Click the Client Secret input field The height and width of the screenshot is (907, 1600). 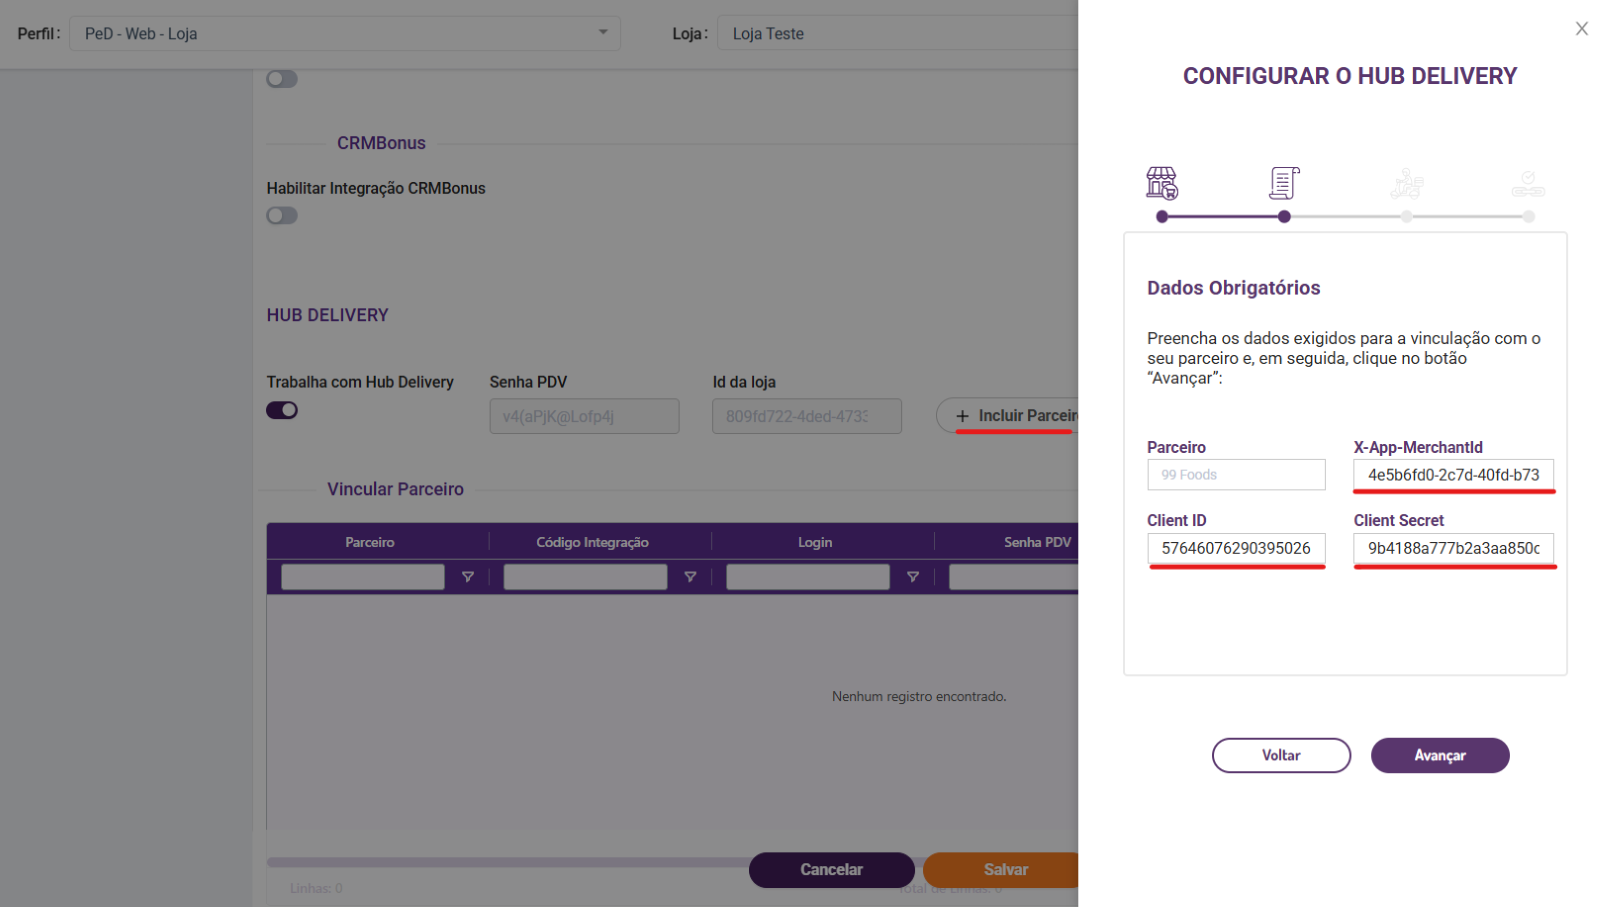click(x=1453, y=548)
